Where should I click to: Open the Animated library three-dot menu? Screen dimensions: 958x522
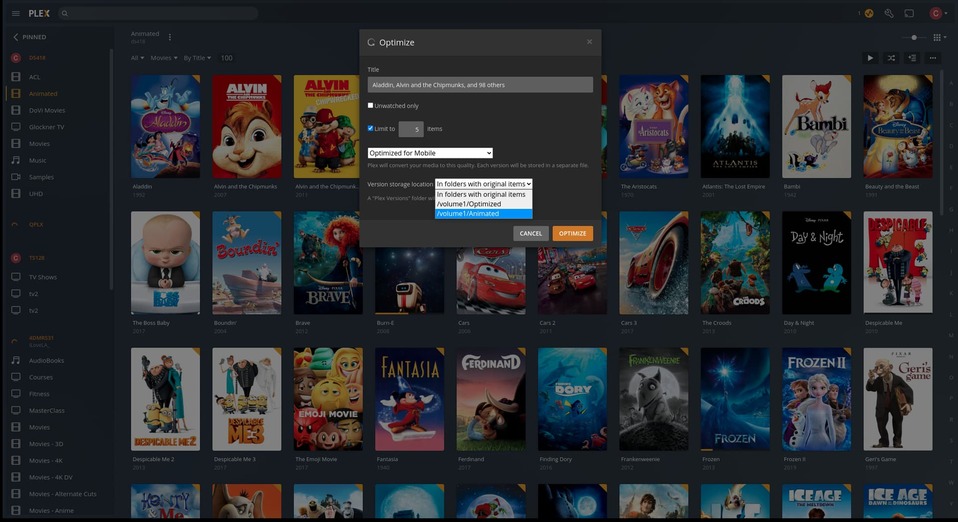click(169, 37)
